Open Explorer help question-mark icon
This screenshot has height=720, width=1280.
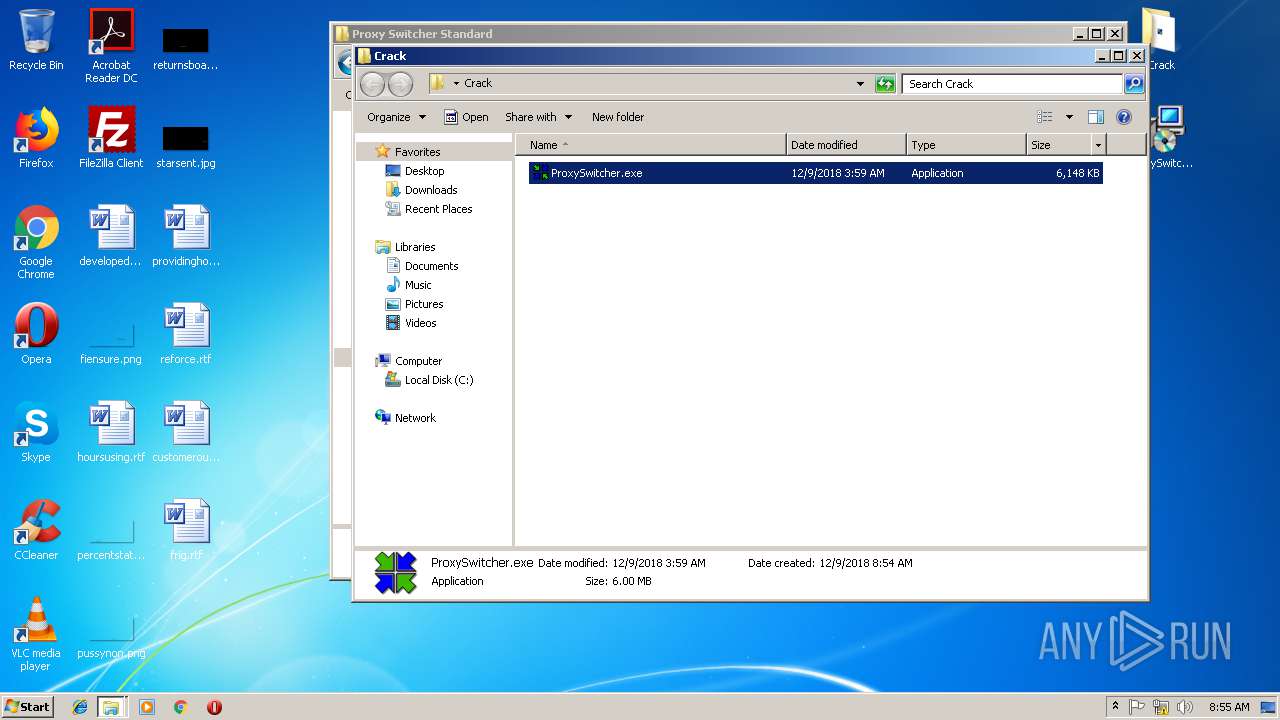coord(1124,117)
